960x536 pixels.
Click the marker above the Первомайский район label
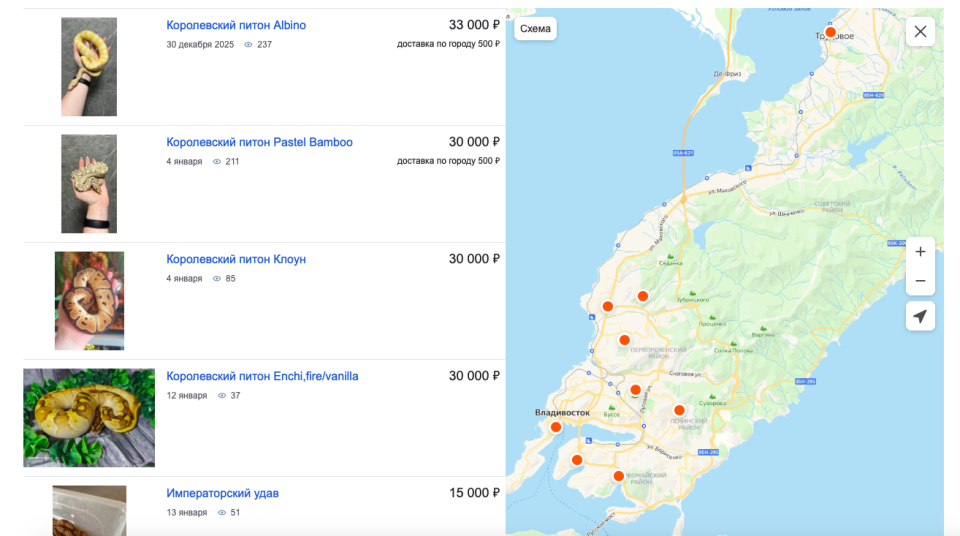[619, 476]
